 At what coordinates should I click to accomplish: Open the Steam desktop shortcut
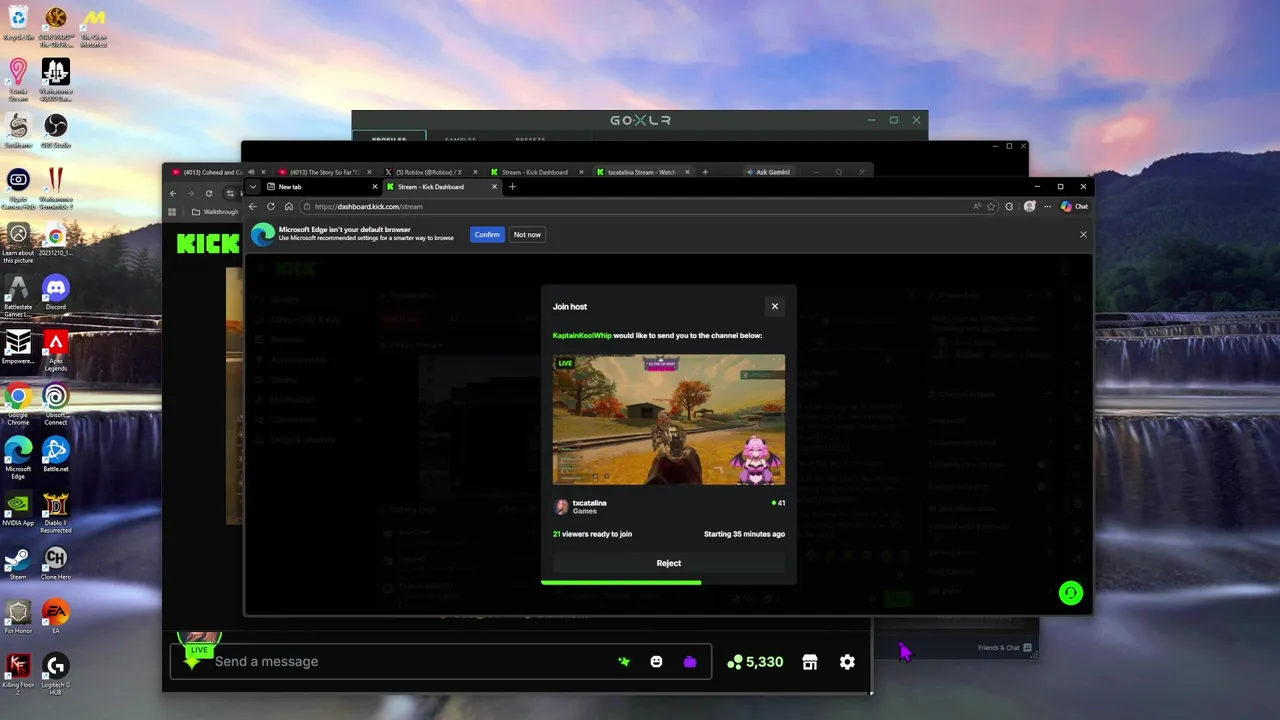pyautogui.click(x=18, y=562)
